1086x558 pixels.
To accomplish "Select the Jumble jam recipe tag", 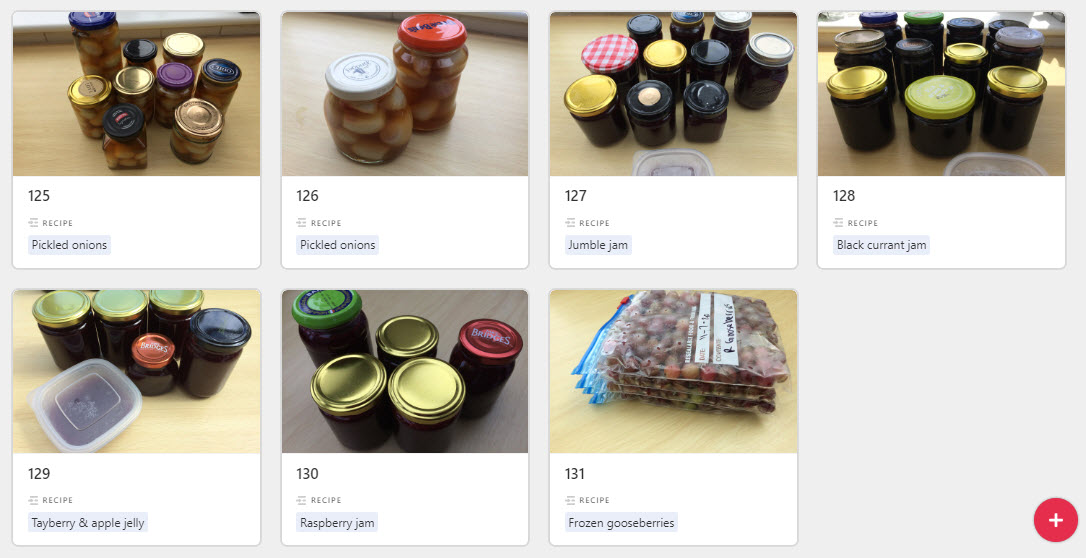I will pos(598,245).
